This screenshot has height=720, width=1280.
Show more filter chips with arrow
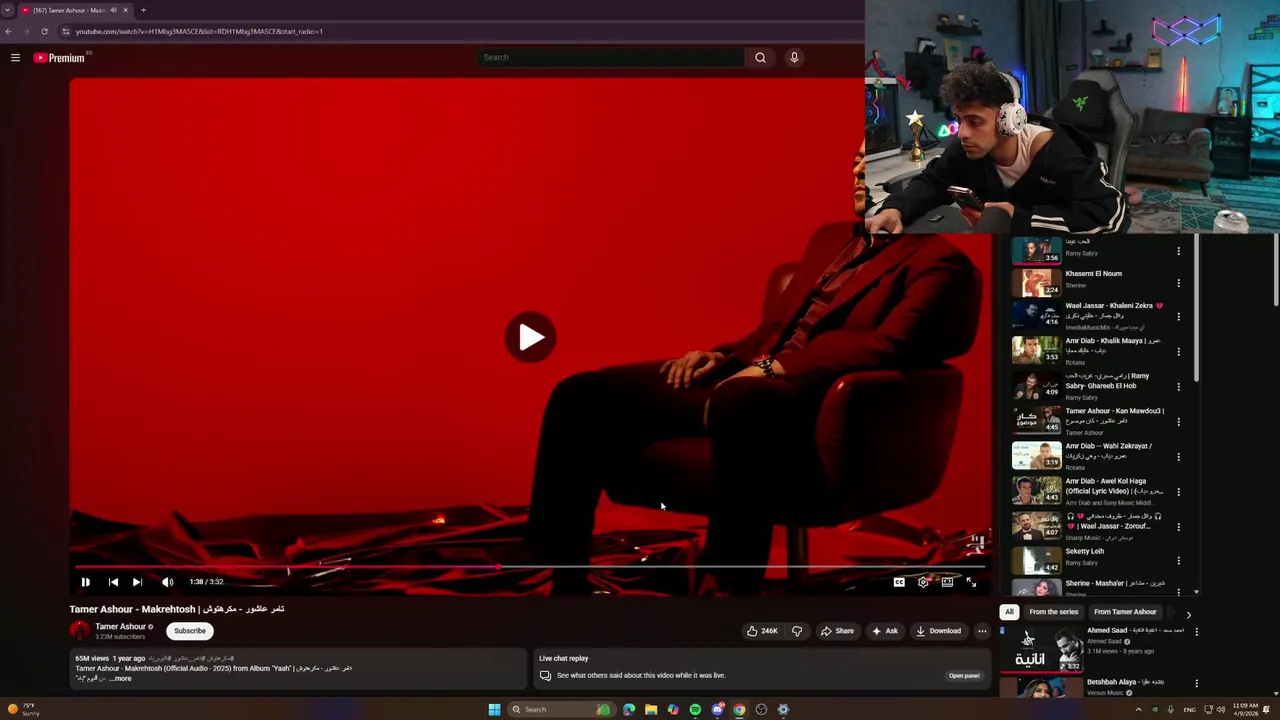coord(1188,613)
